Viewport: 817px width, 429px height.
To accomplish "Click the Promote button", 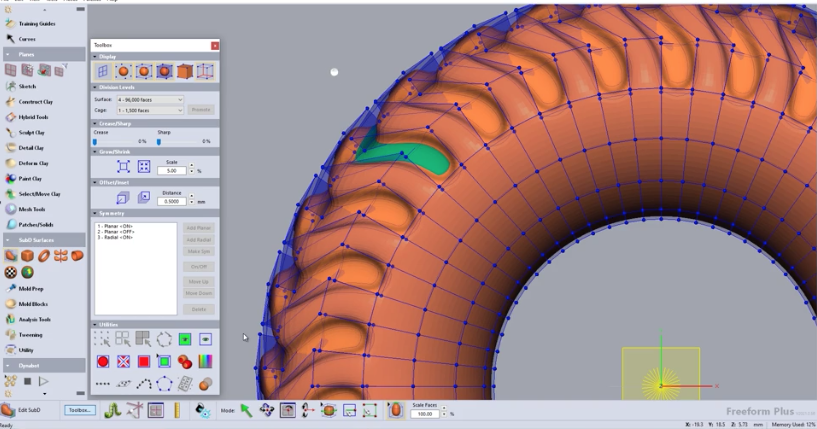I will (x=201, y=110).
